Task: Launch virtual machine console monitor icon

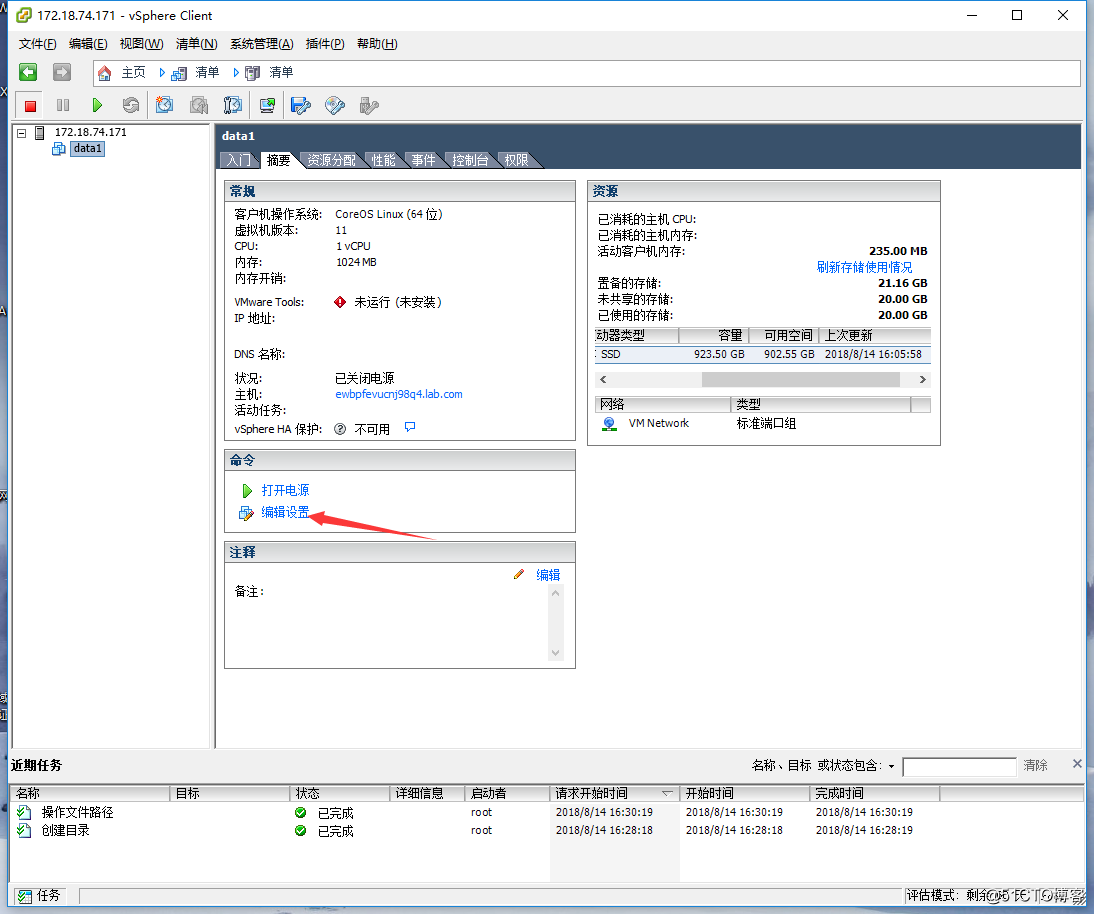Action: pyautogui.click(x=267, y=105)
